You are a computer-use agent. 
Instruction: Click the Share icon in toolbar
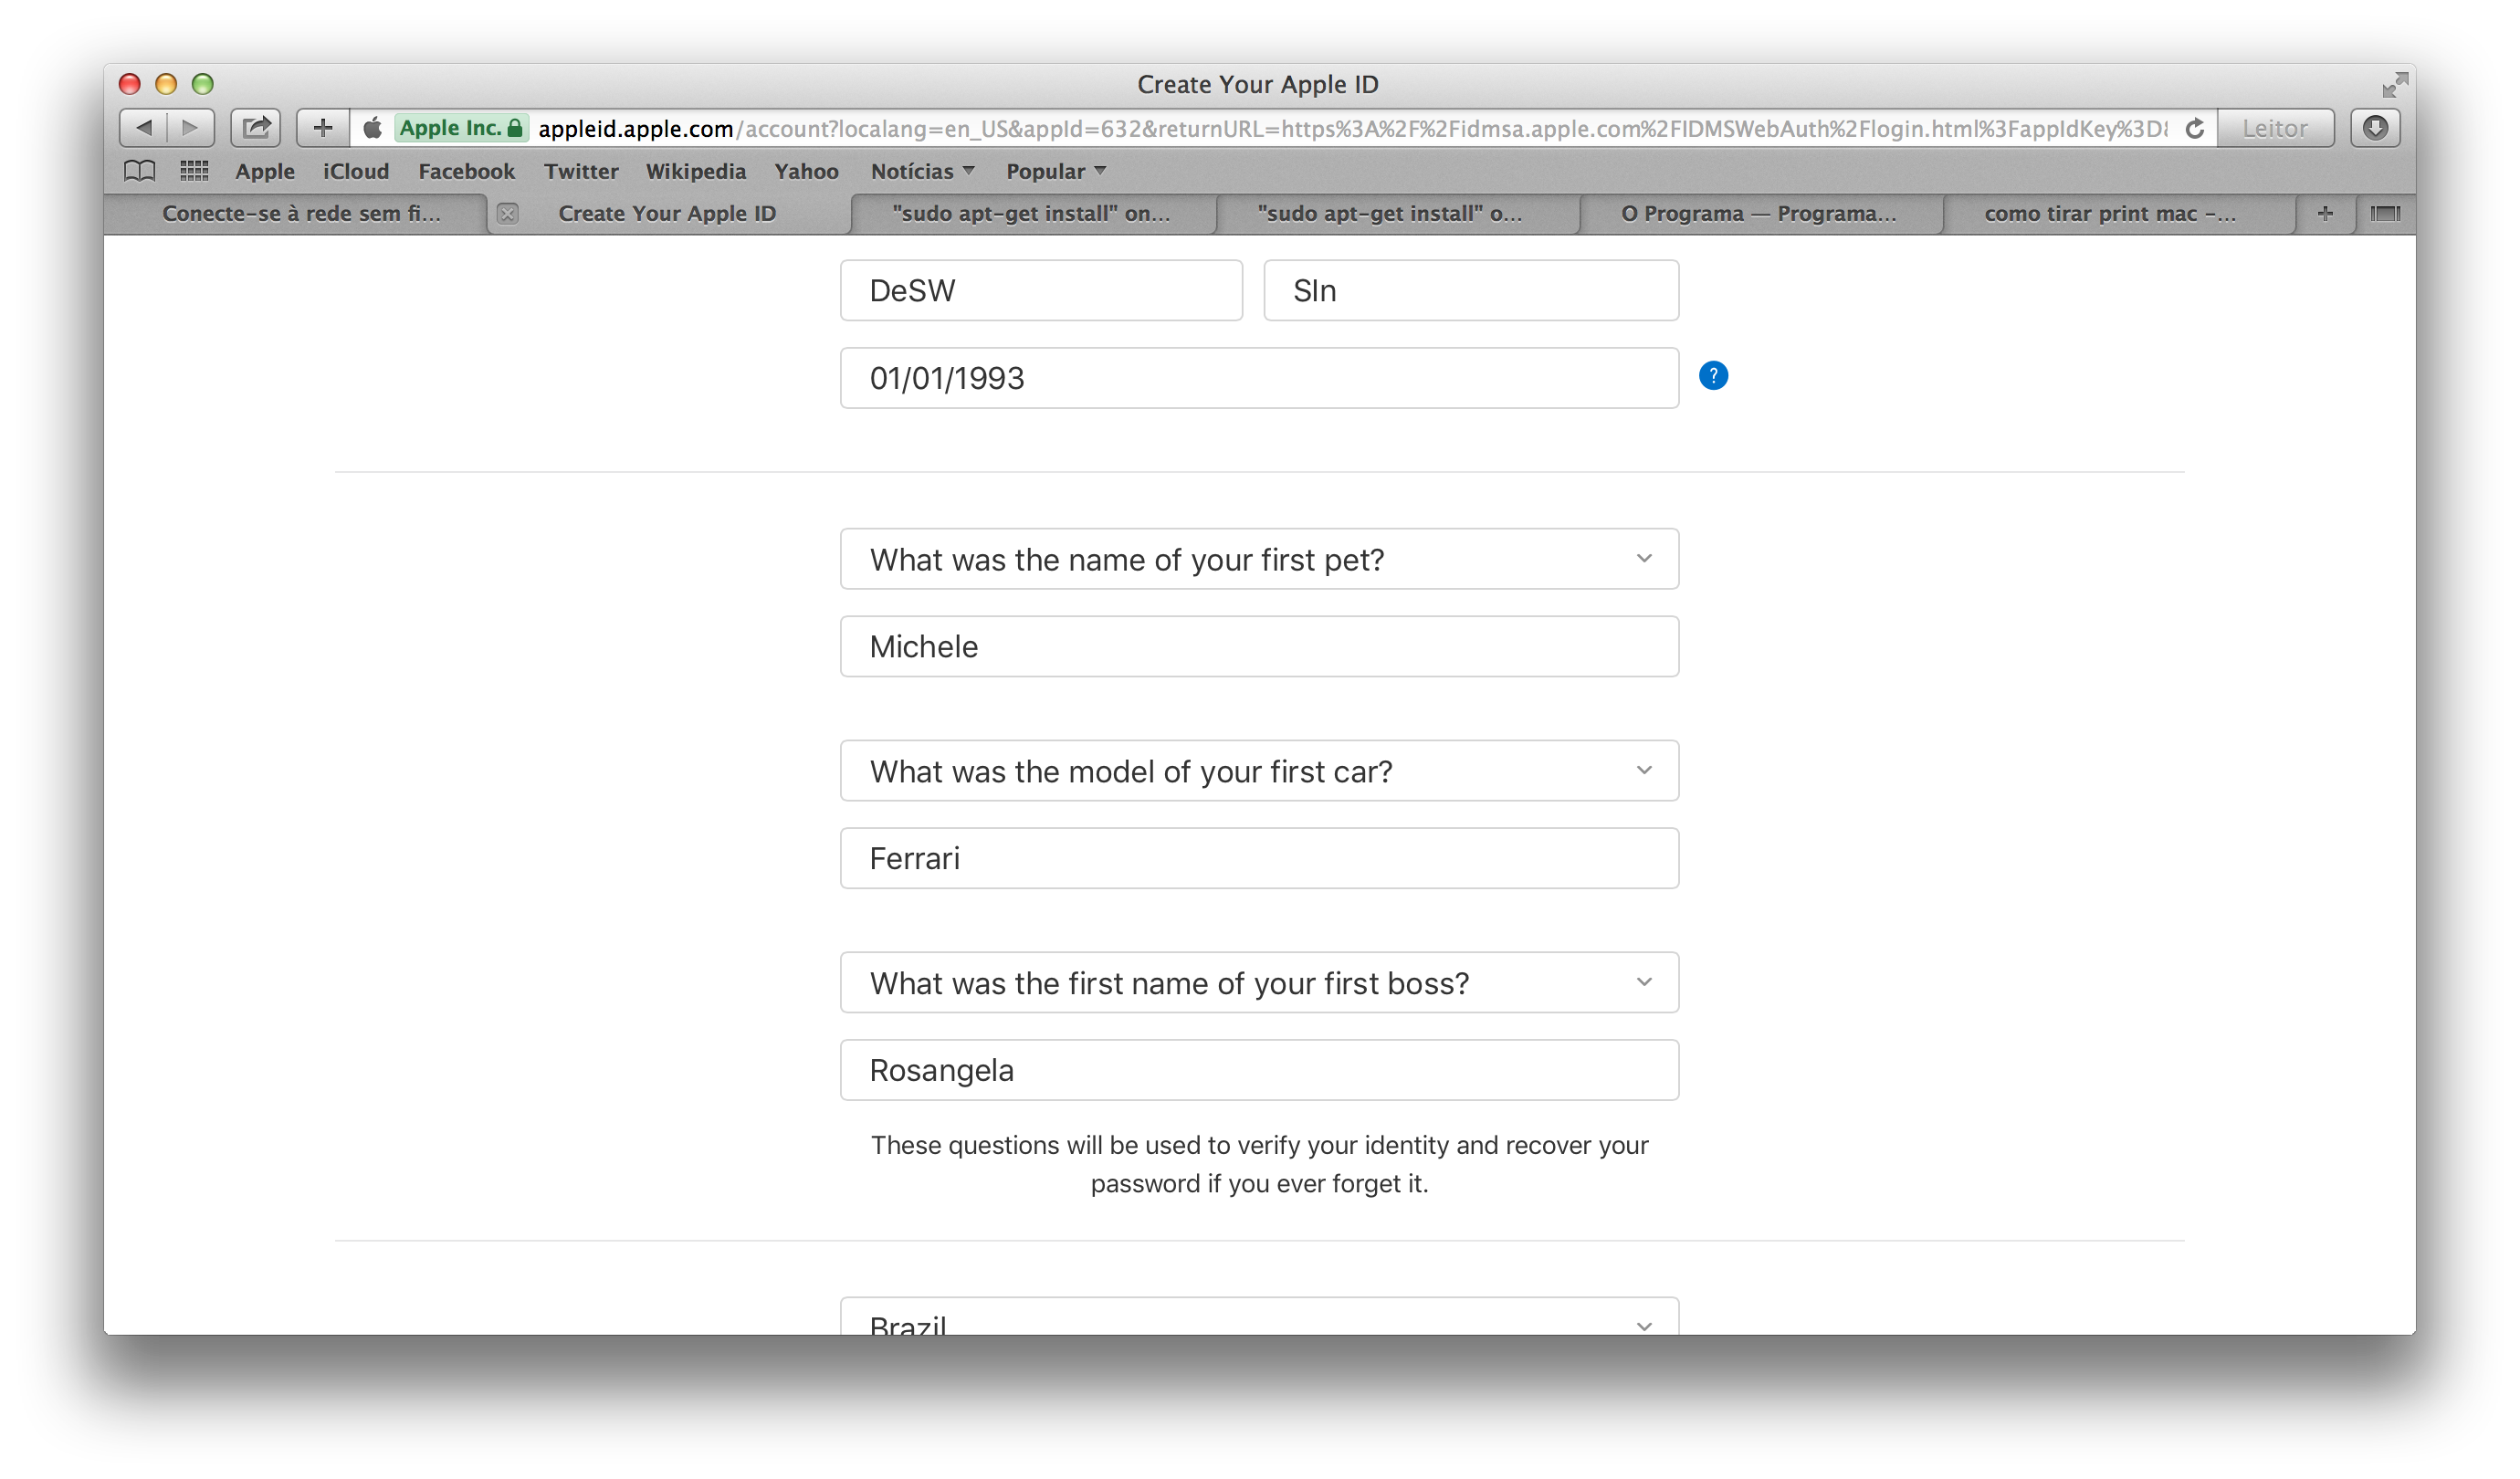256,128
